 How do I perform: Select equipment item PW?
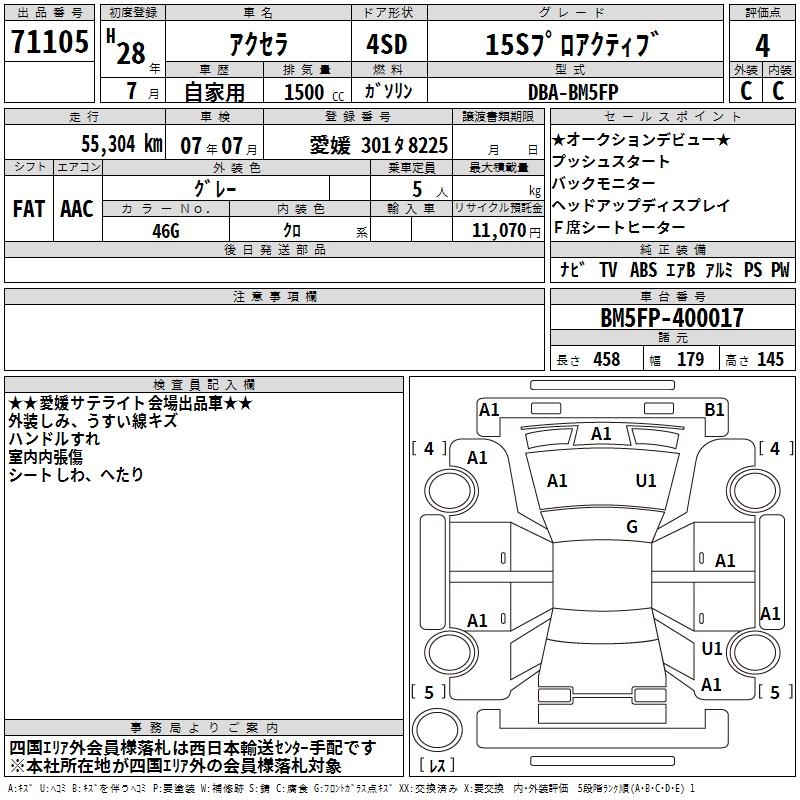[780, 269]
